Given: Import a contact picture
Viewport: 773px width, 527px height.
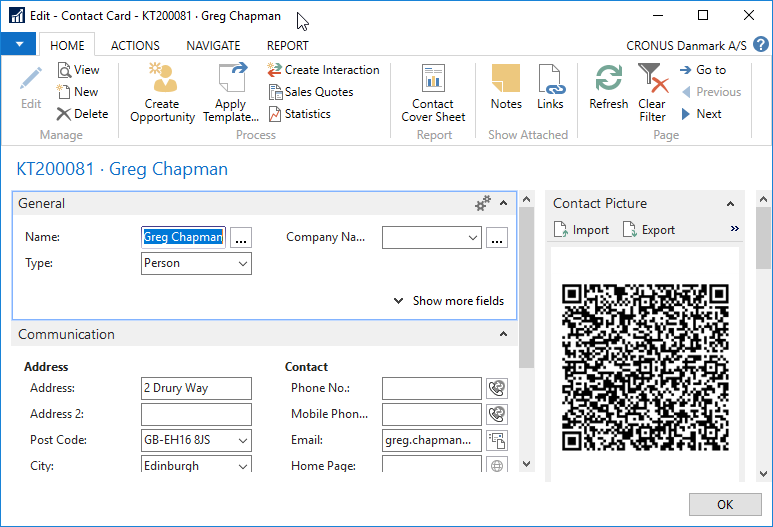Looking at the screenshot, I should pyautogui.click(x=581, y=230).
